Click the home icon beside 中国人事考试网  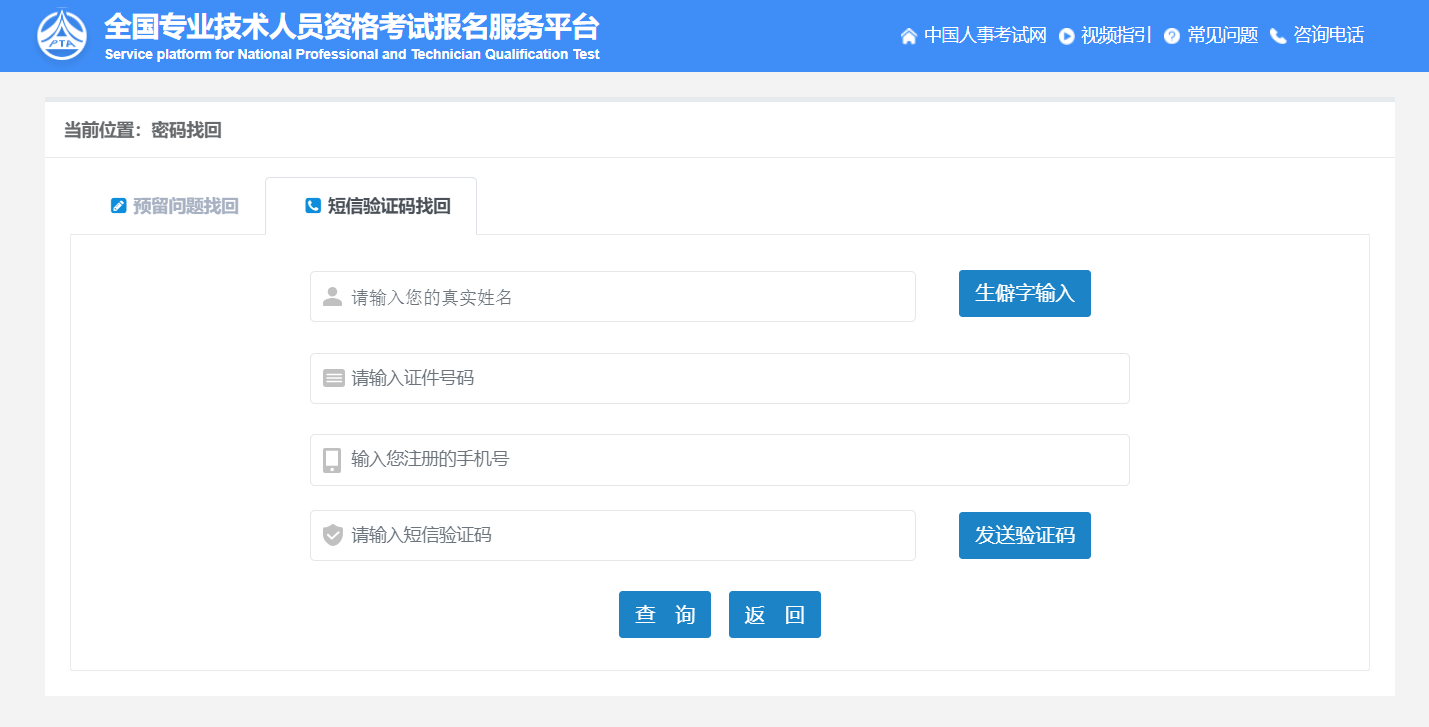pyautogui.click(x=908, y=36)
